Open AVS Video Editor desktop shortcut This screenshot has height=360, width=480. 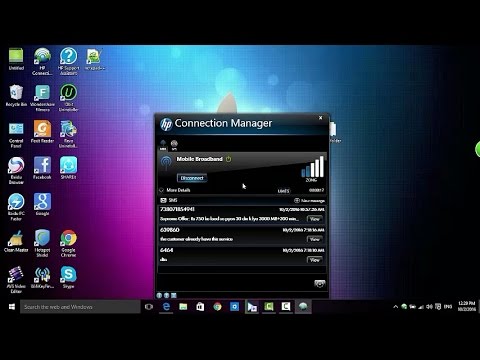[x=16, y=280]
